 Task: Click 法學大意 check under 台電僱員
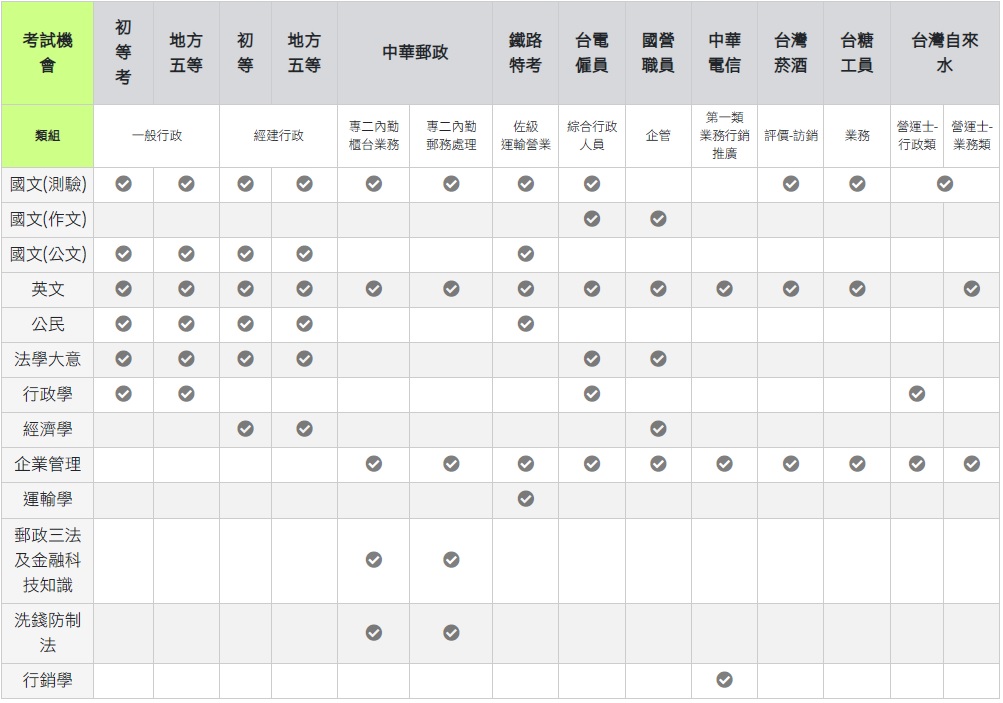click(x=592, y=359)
